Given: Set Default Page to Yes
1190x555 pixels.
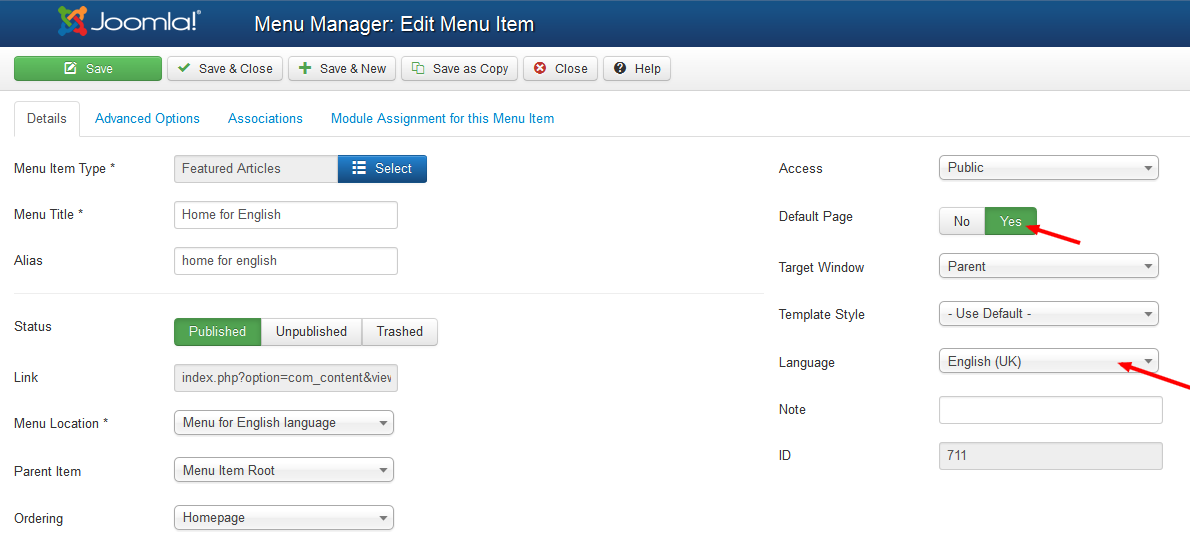Looking at the screenshot, I should [x=1011, y=221].
